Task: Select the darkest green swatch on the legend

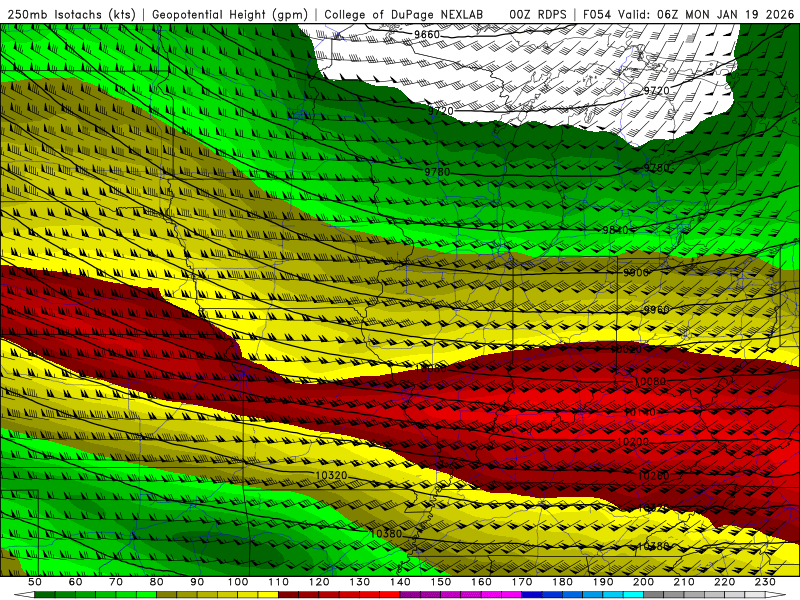Action: pyautogui.click(x=45, y=595)
